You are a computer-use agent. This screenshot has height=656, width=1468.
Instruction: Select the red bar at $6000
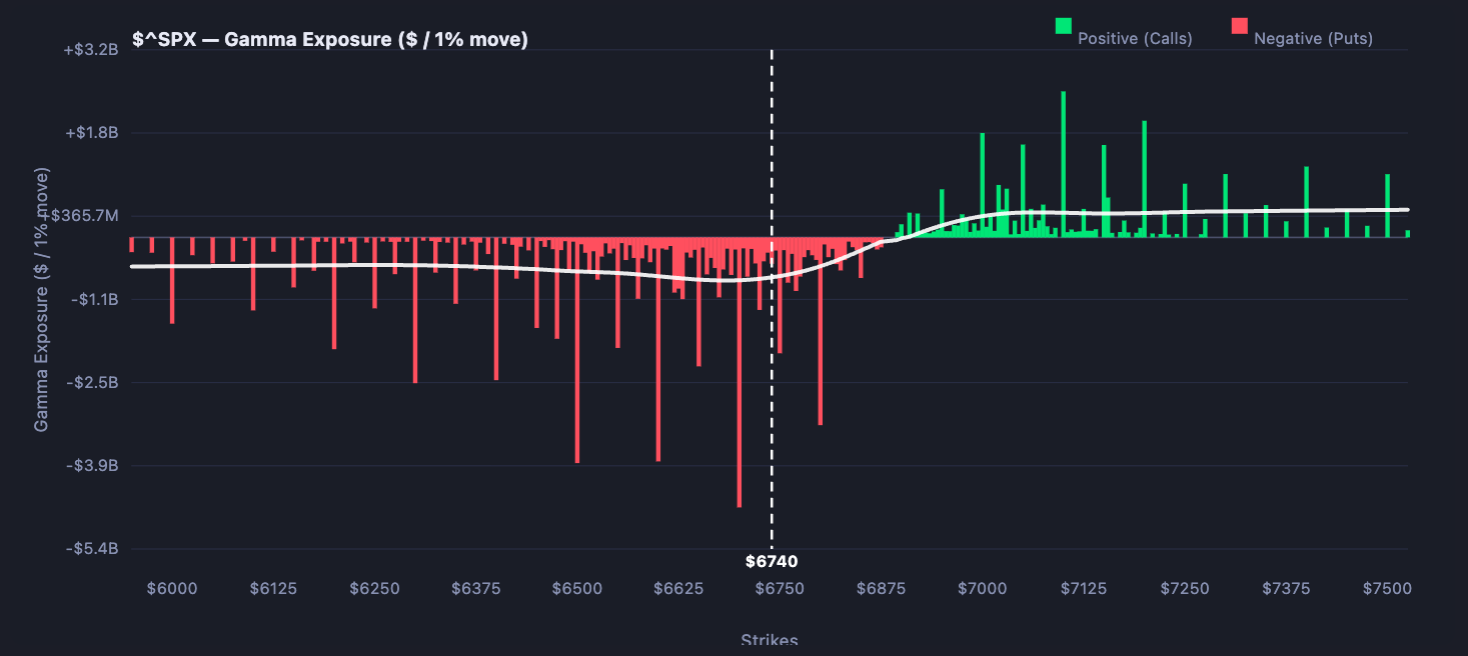pyautogui.click(x=172, y=280)
